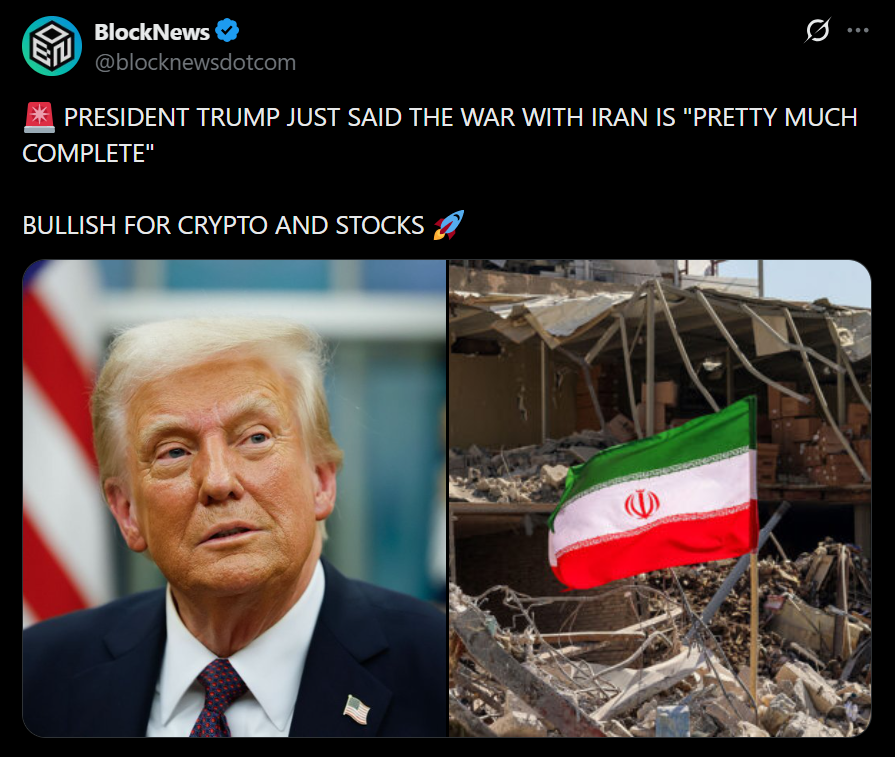Click the post text about Iran war
This screenshot has width=895, height=757.
tap(440, 135)
